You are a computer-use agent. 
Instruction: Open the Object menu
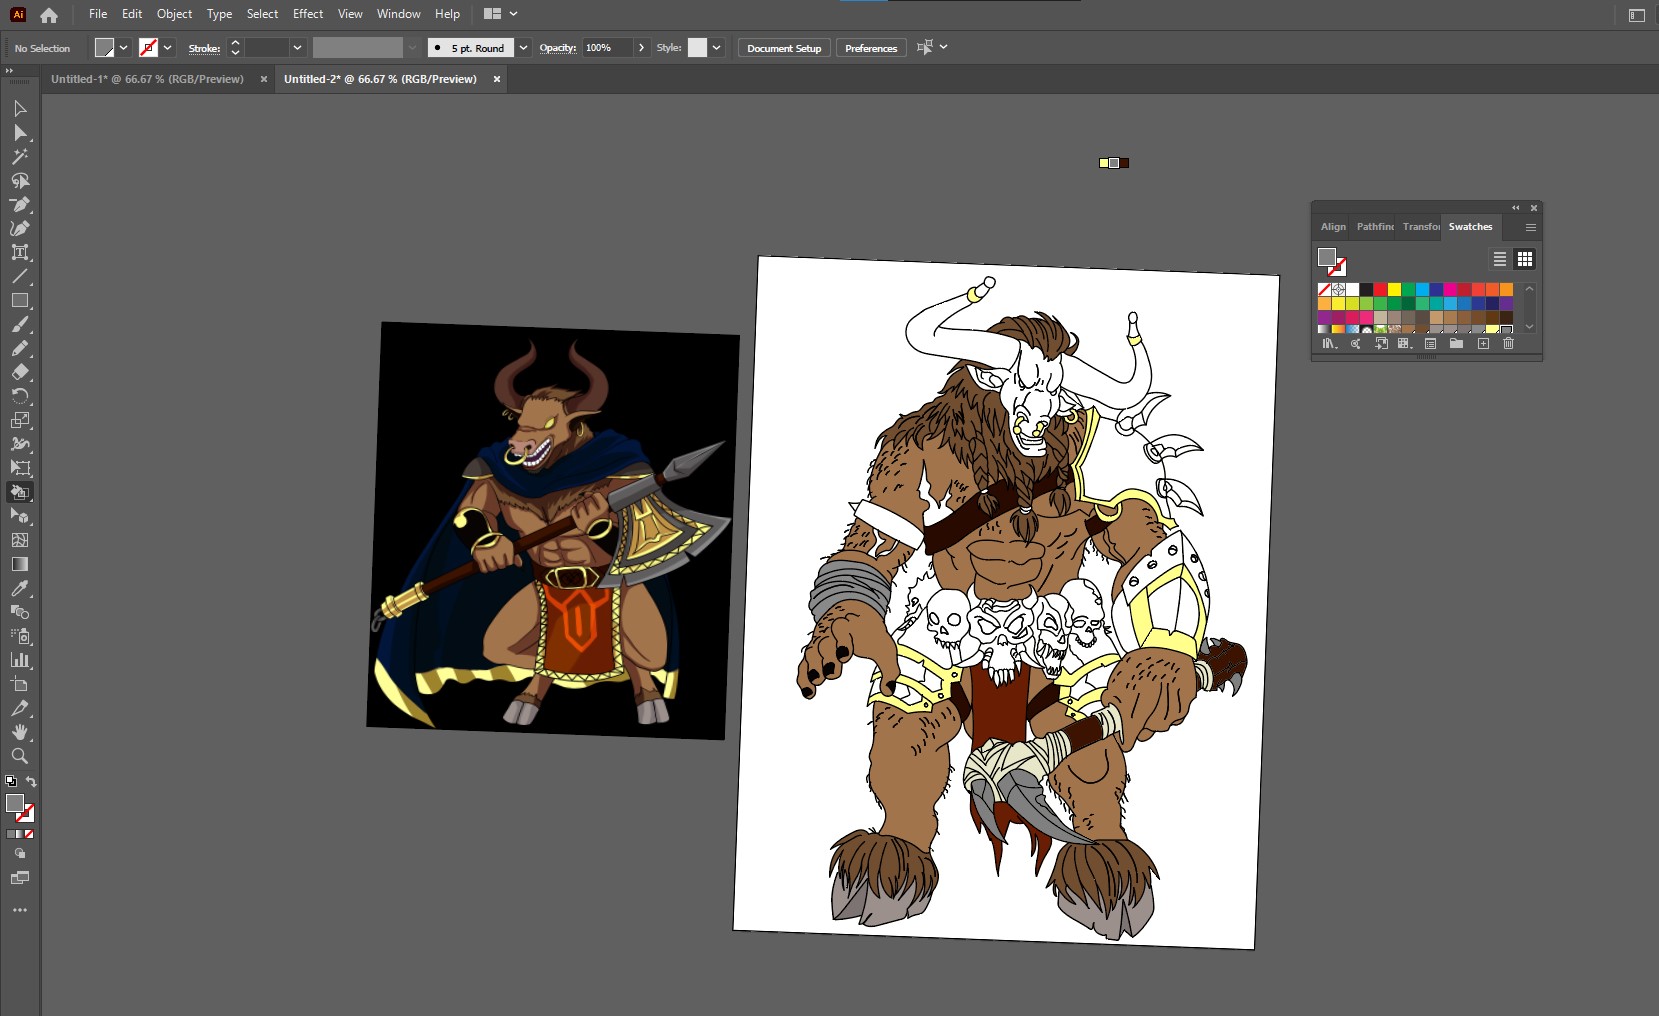174,14
